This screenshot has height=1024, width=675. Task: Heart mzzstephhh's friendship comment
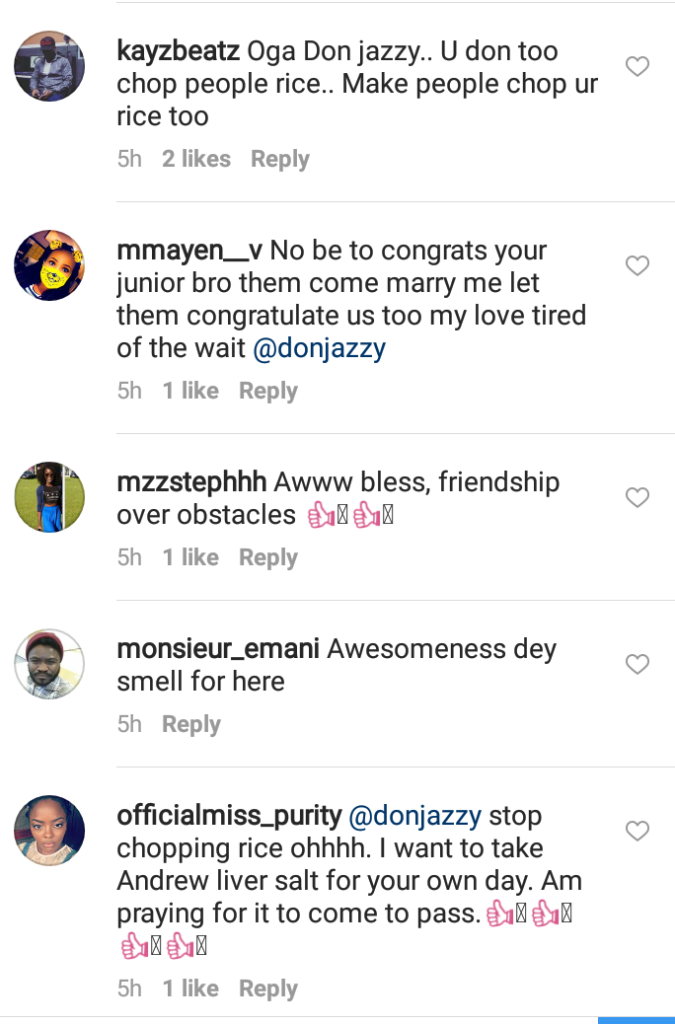(x=637, y=498)
